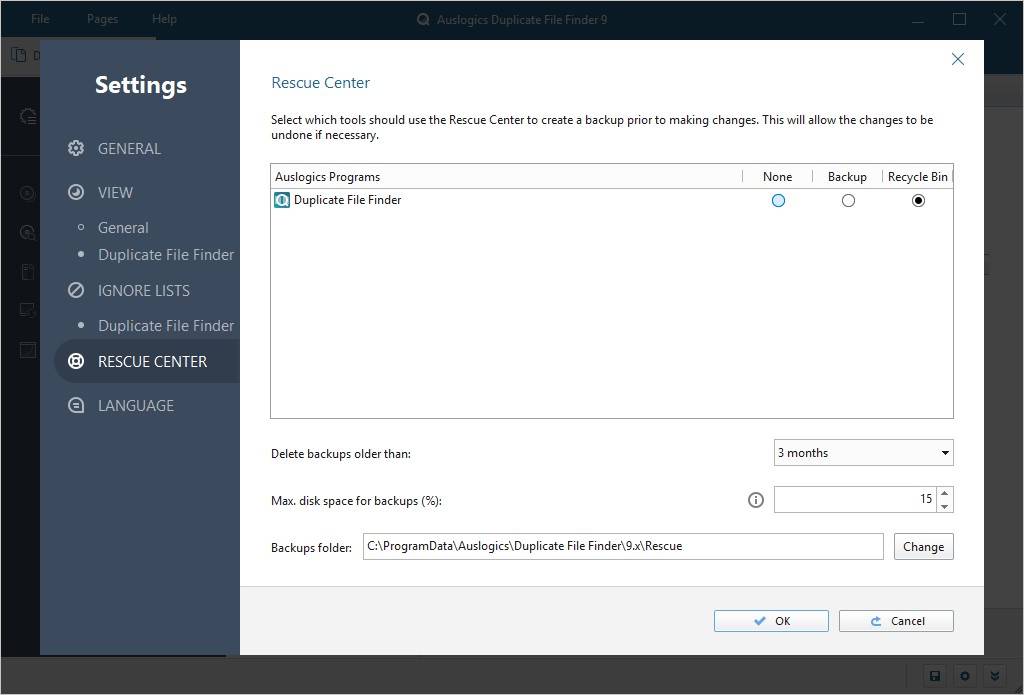Click the Language speech bubble icon
Viewport: 1024px width, 695px height.
click(76, 405)
